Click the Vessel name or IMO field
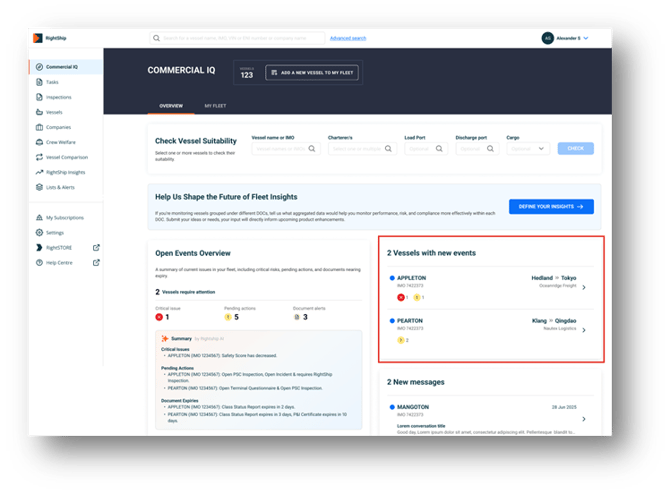 [x=285, y=148]
